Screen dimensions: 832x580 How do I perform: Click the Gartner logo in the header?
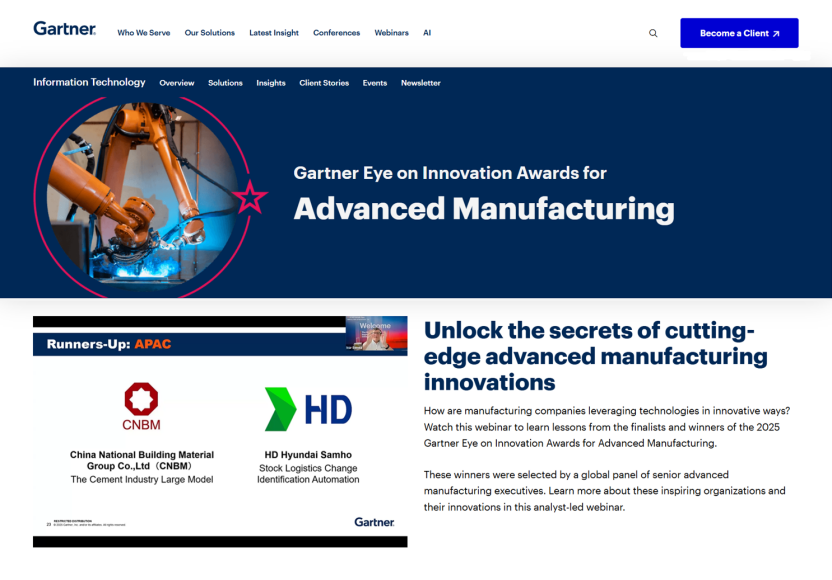[64, 29]
